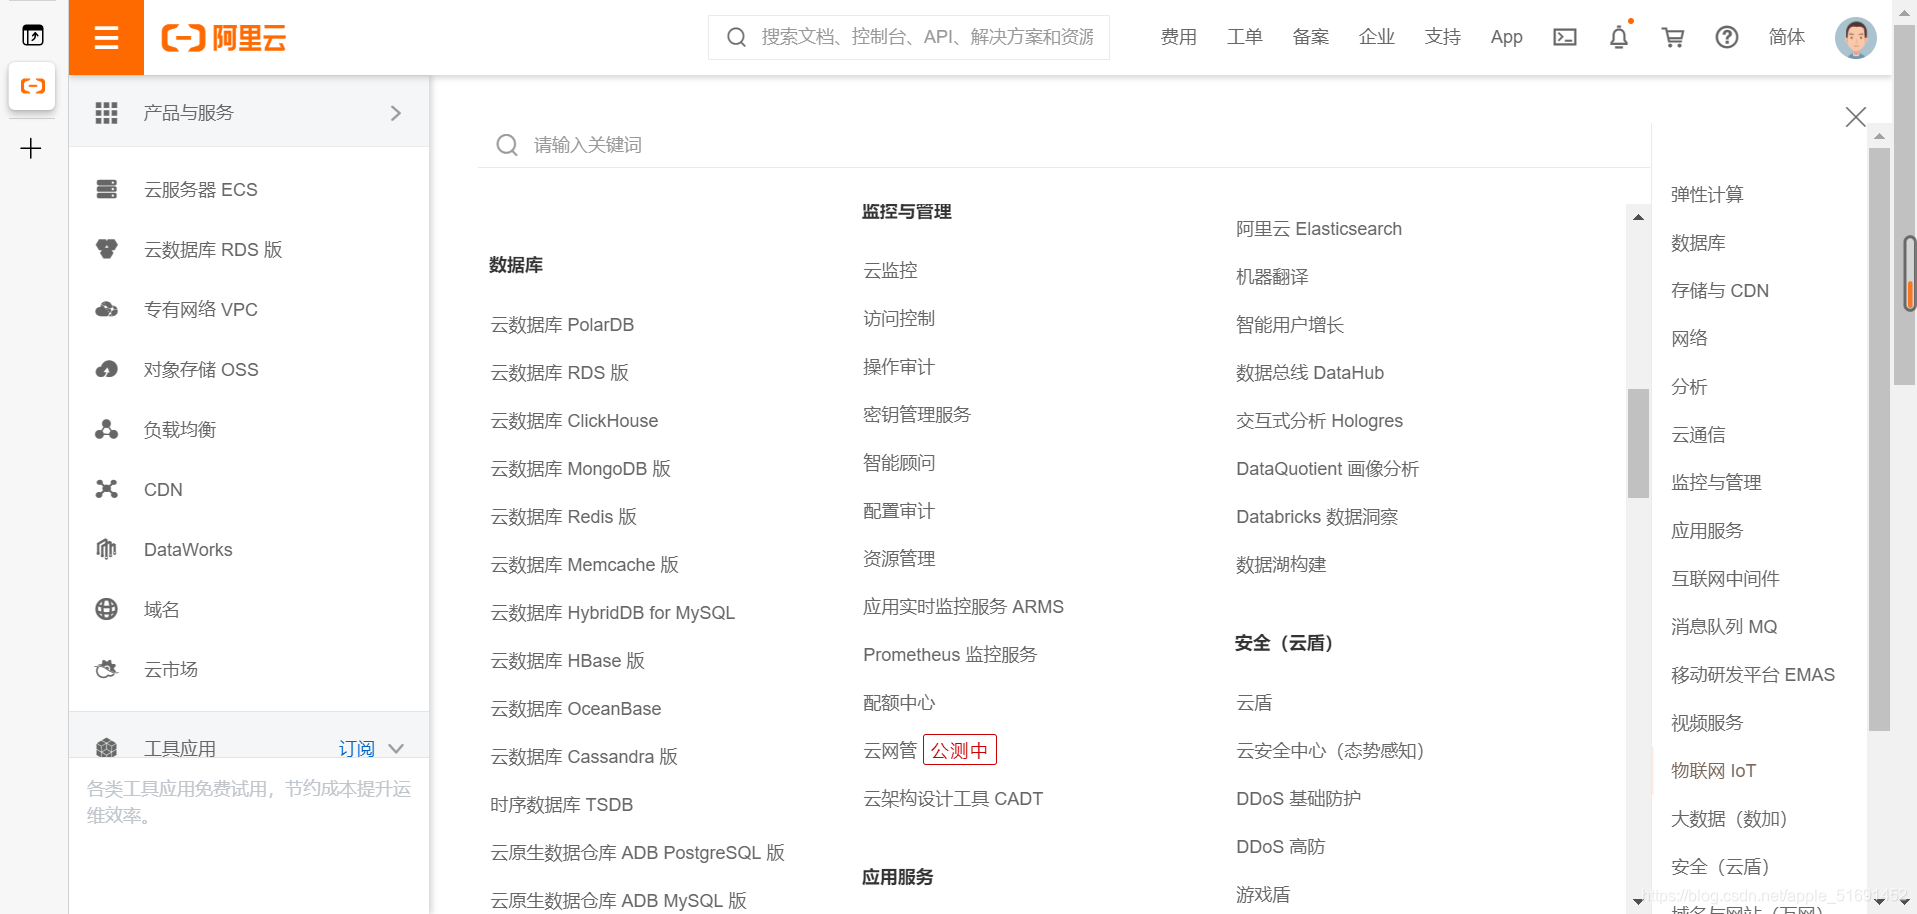Click the RDS database icon
This screenshot has width=1917, height=914.
coord(107,249)
